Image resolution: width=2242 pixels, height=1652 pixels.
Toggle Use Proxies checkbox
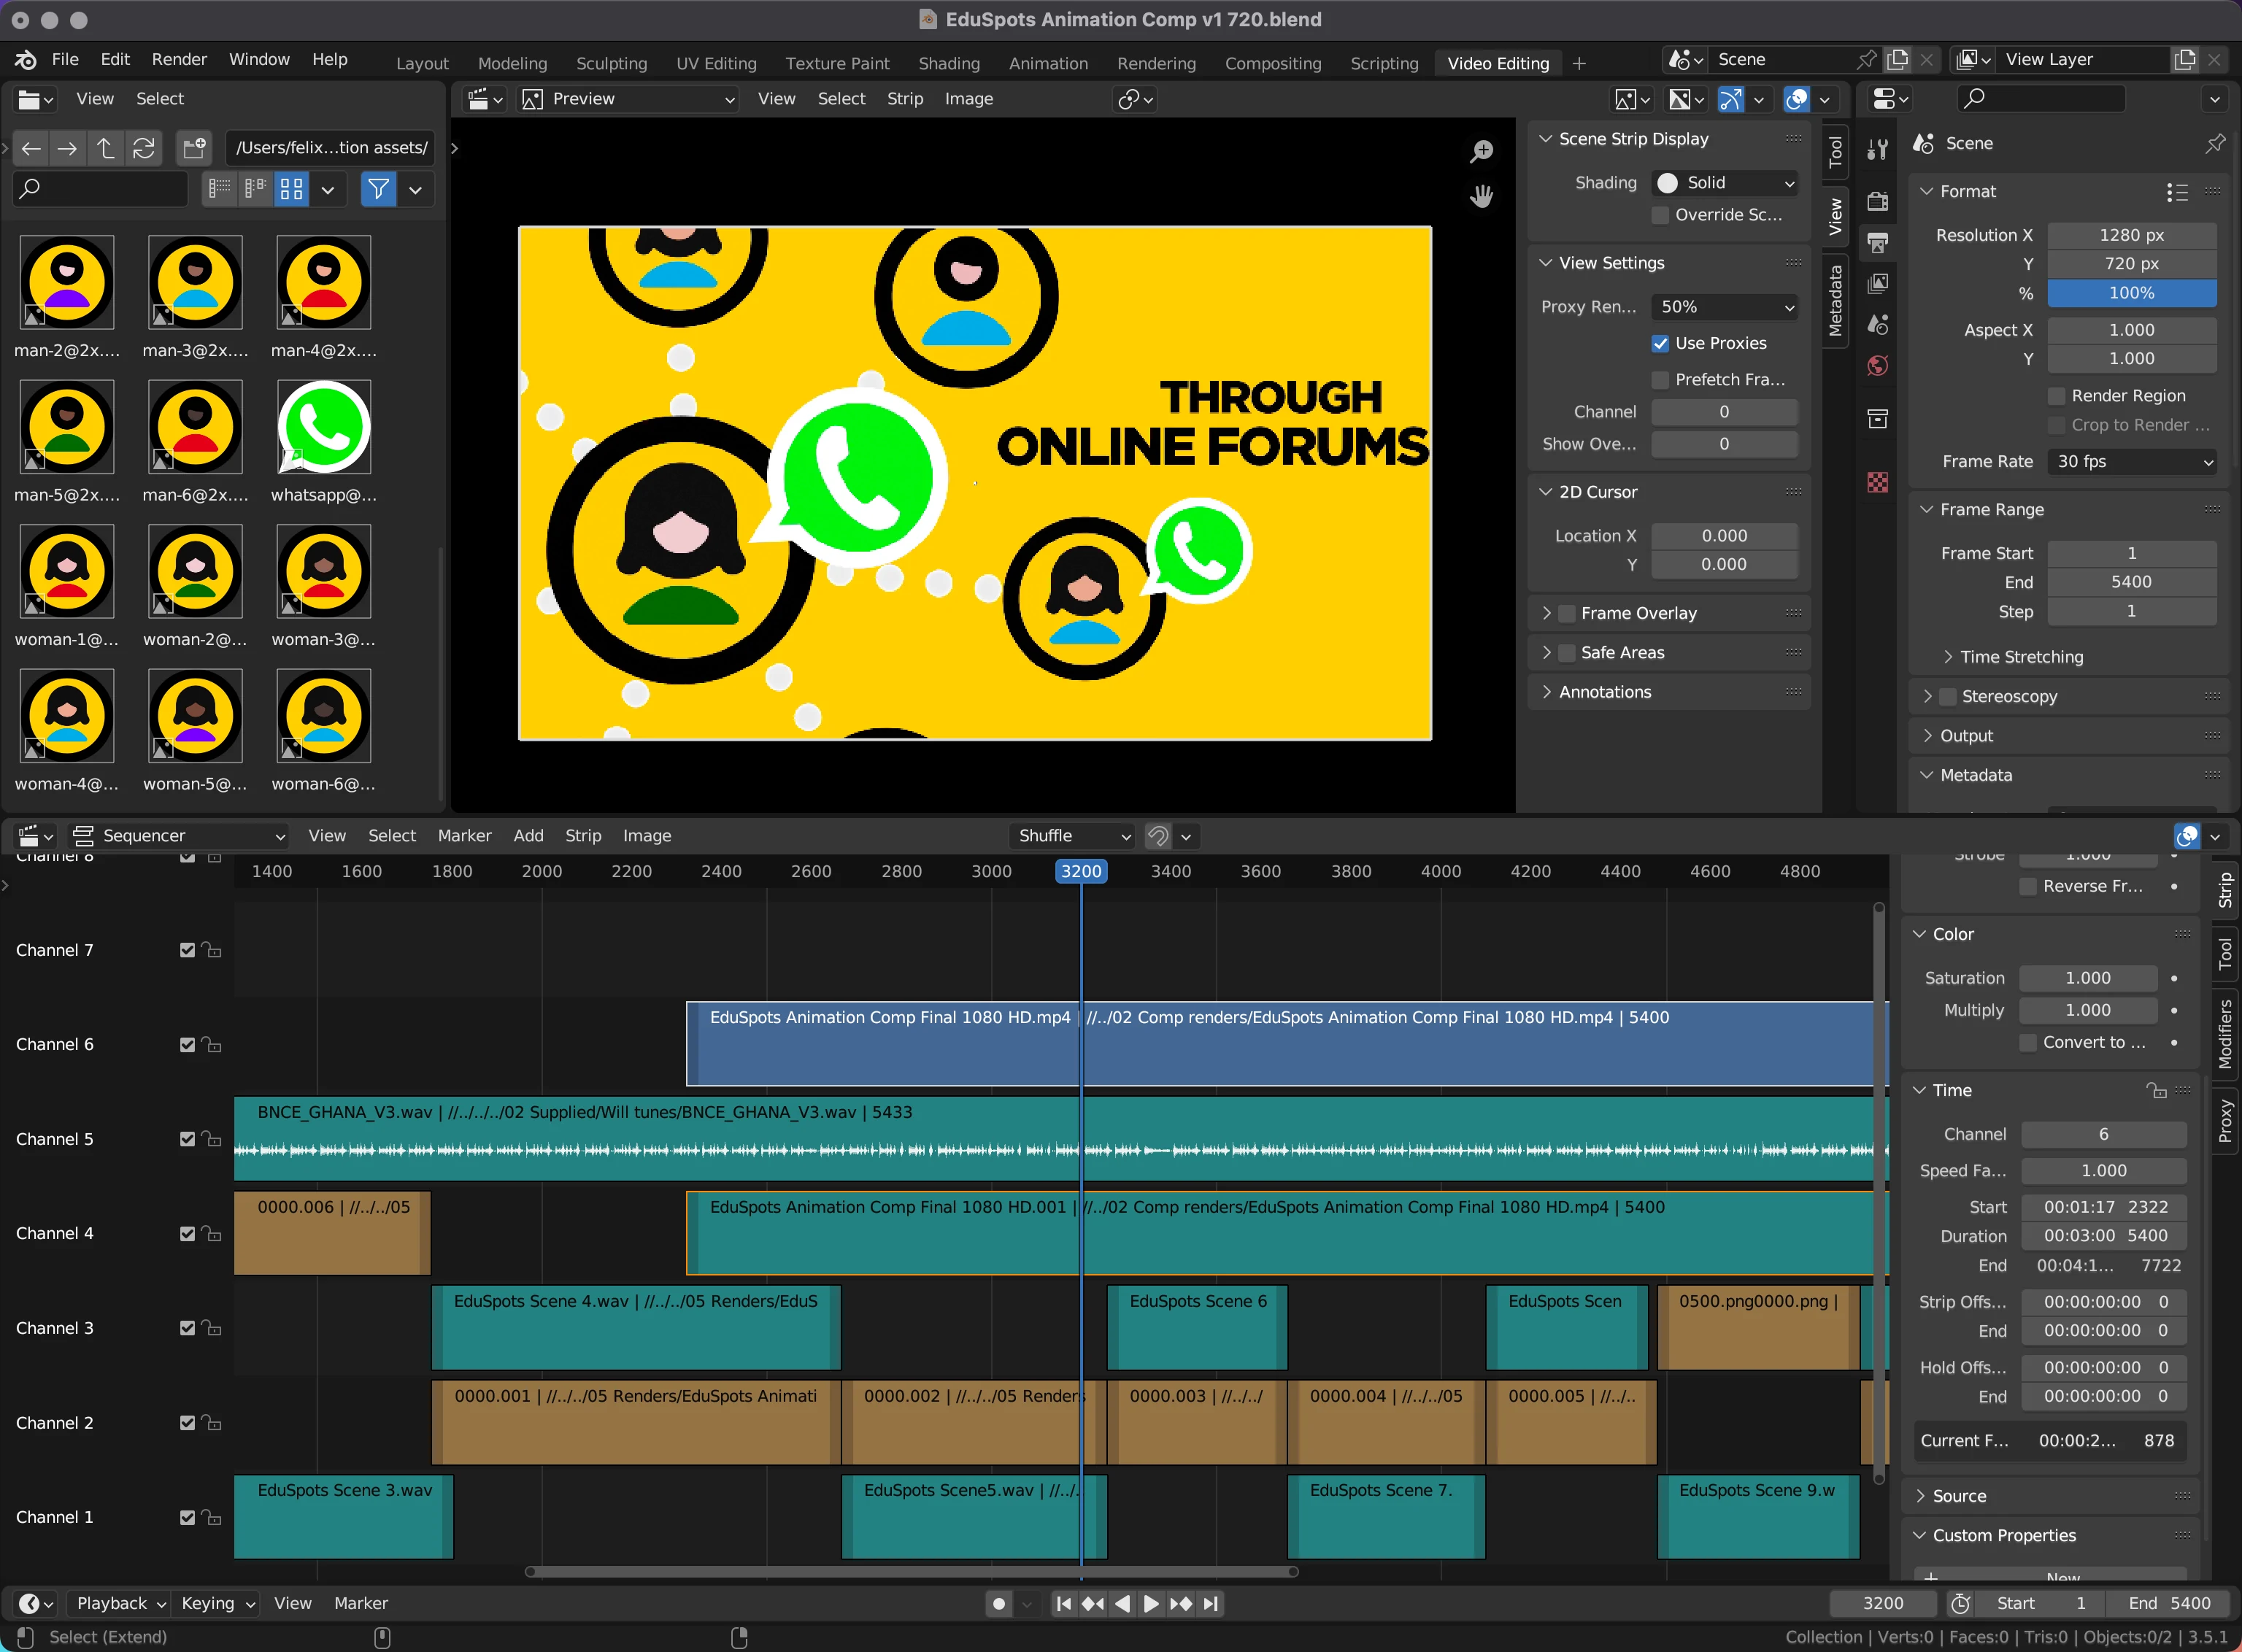[x=1660, y=344]
